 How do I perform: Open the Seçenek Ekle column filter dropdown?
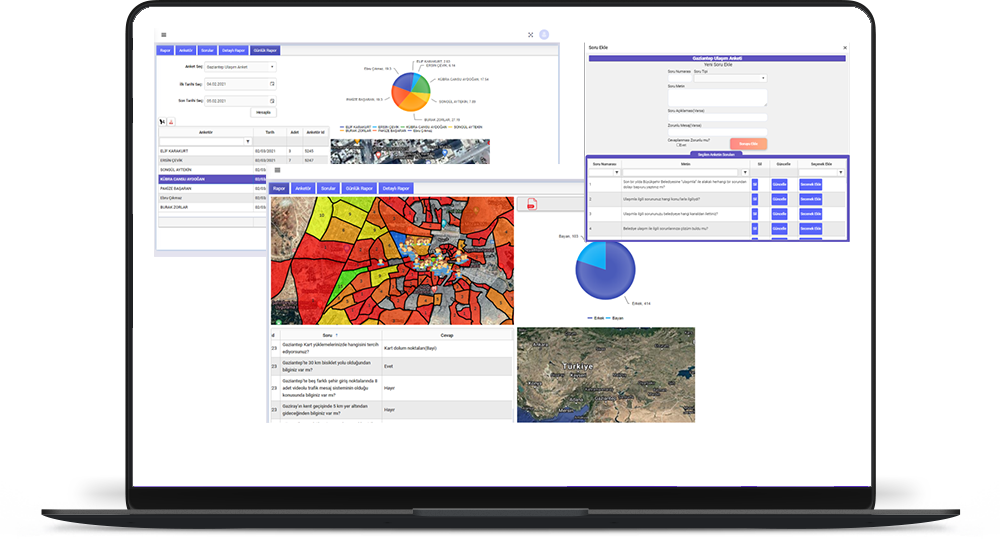(x=841, y=173)
